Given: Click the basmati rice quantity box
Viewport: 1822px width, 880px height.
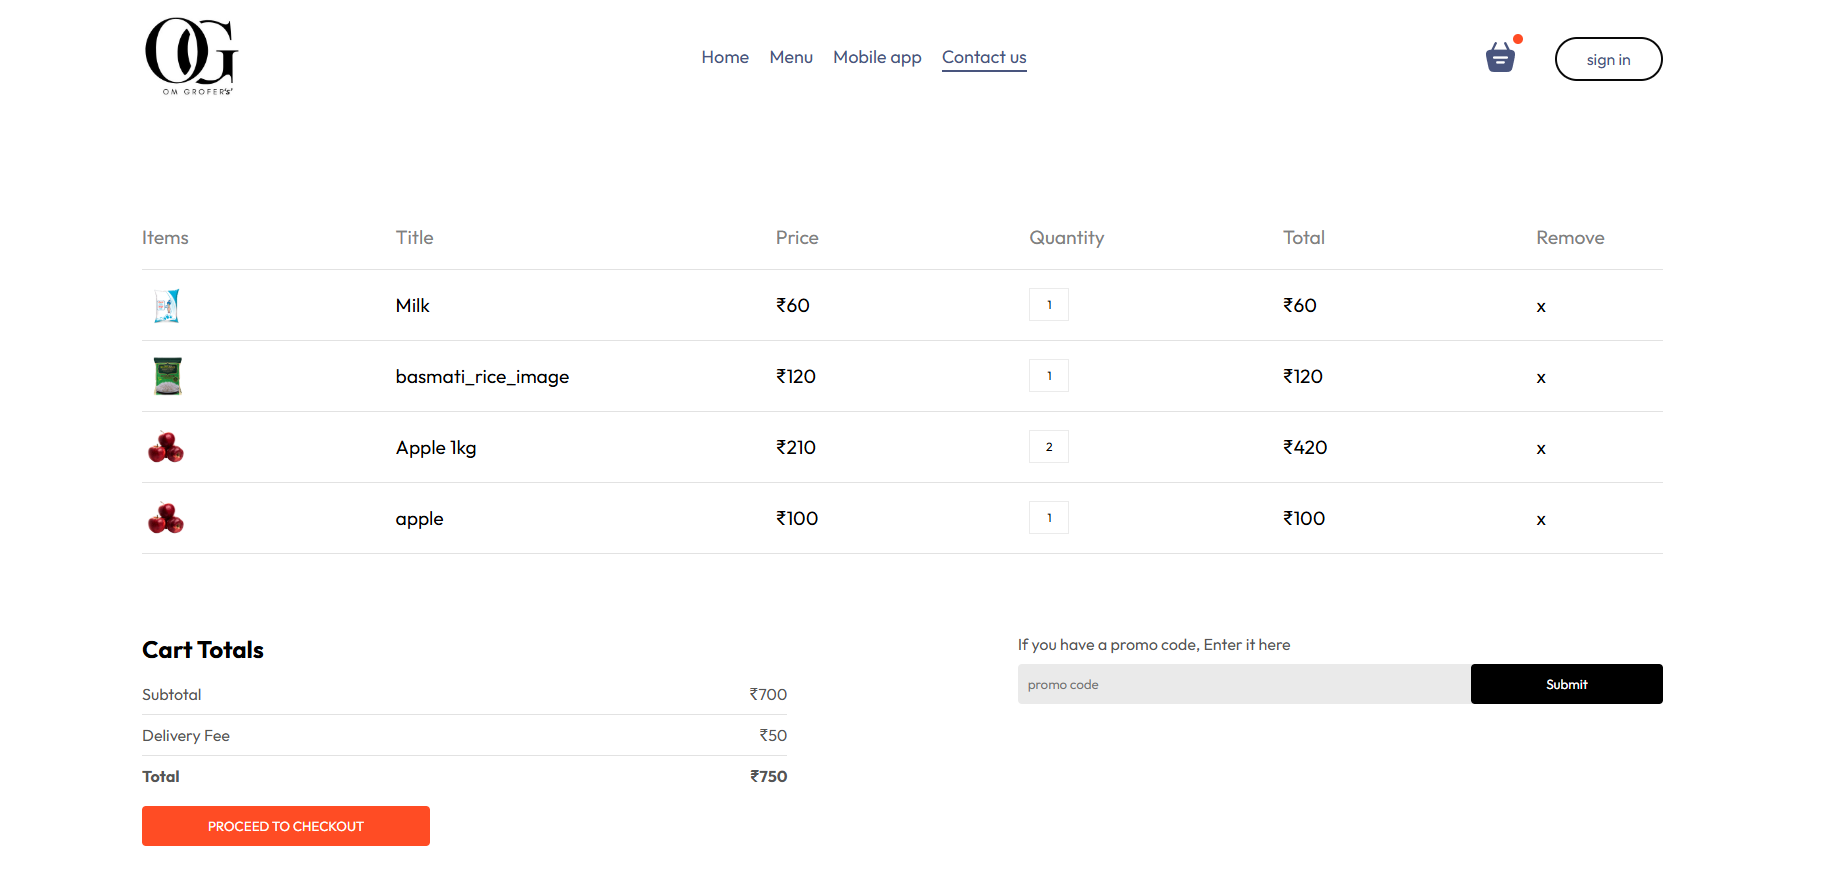Looking at the screenshot, I should pos(1049,376).
